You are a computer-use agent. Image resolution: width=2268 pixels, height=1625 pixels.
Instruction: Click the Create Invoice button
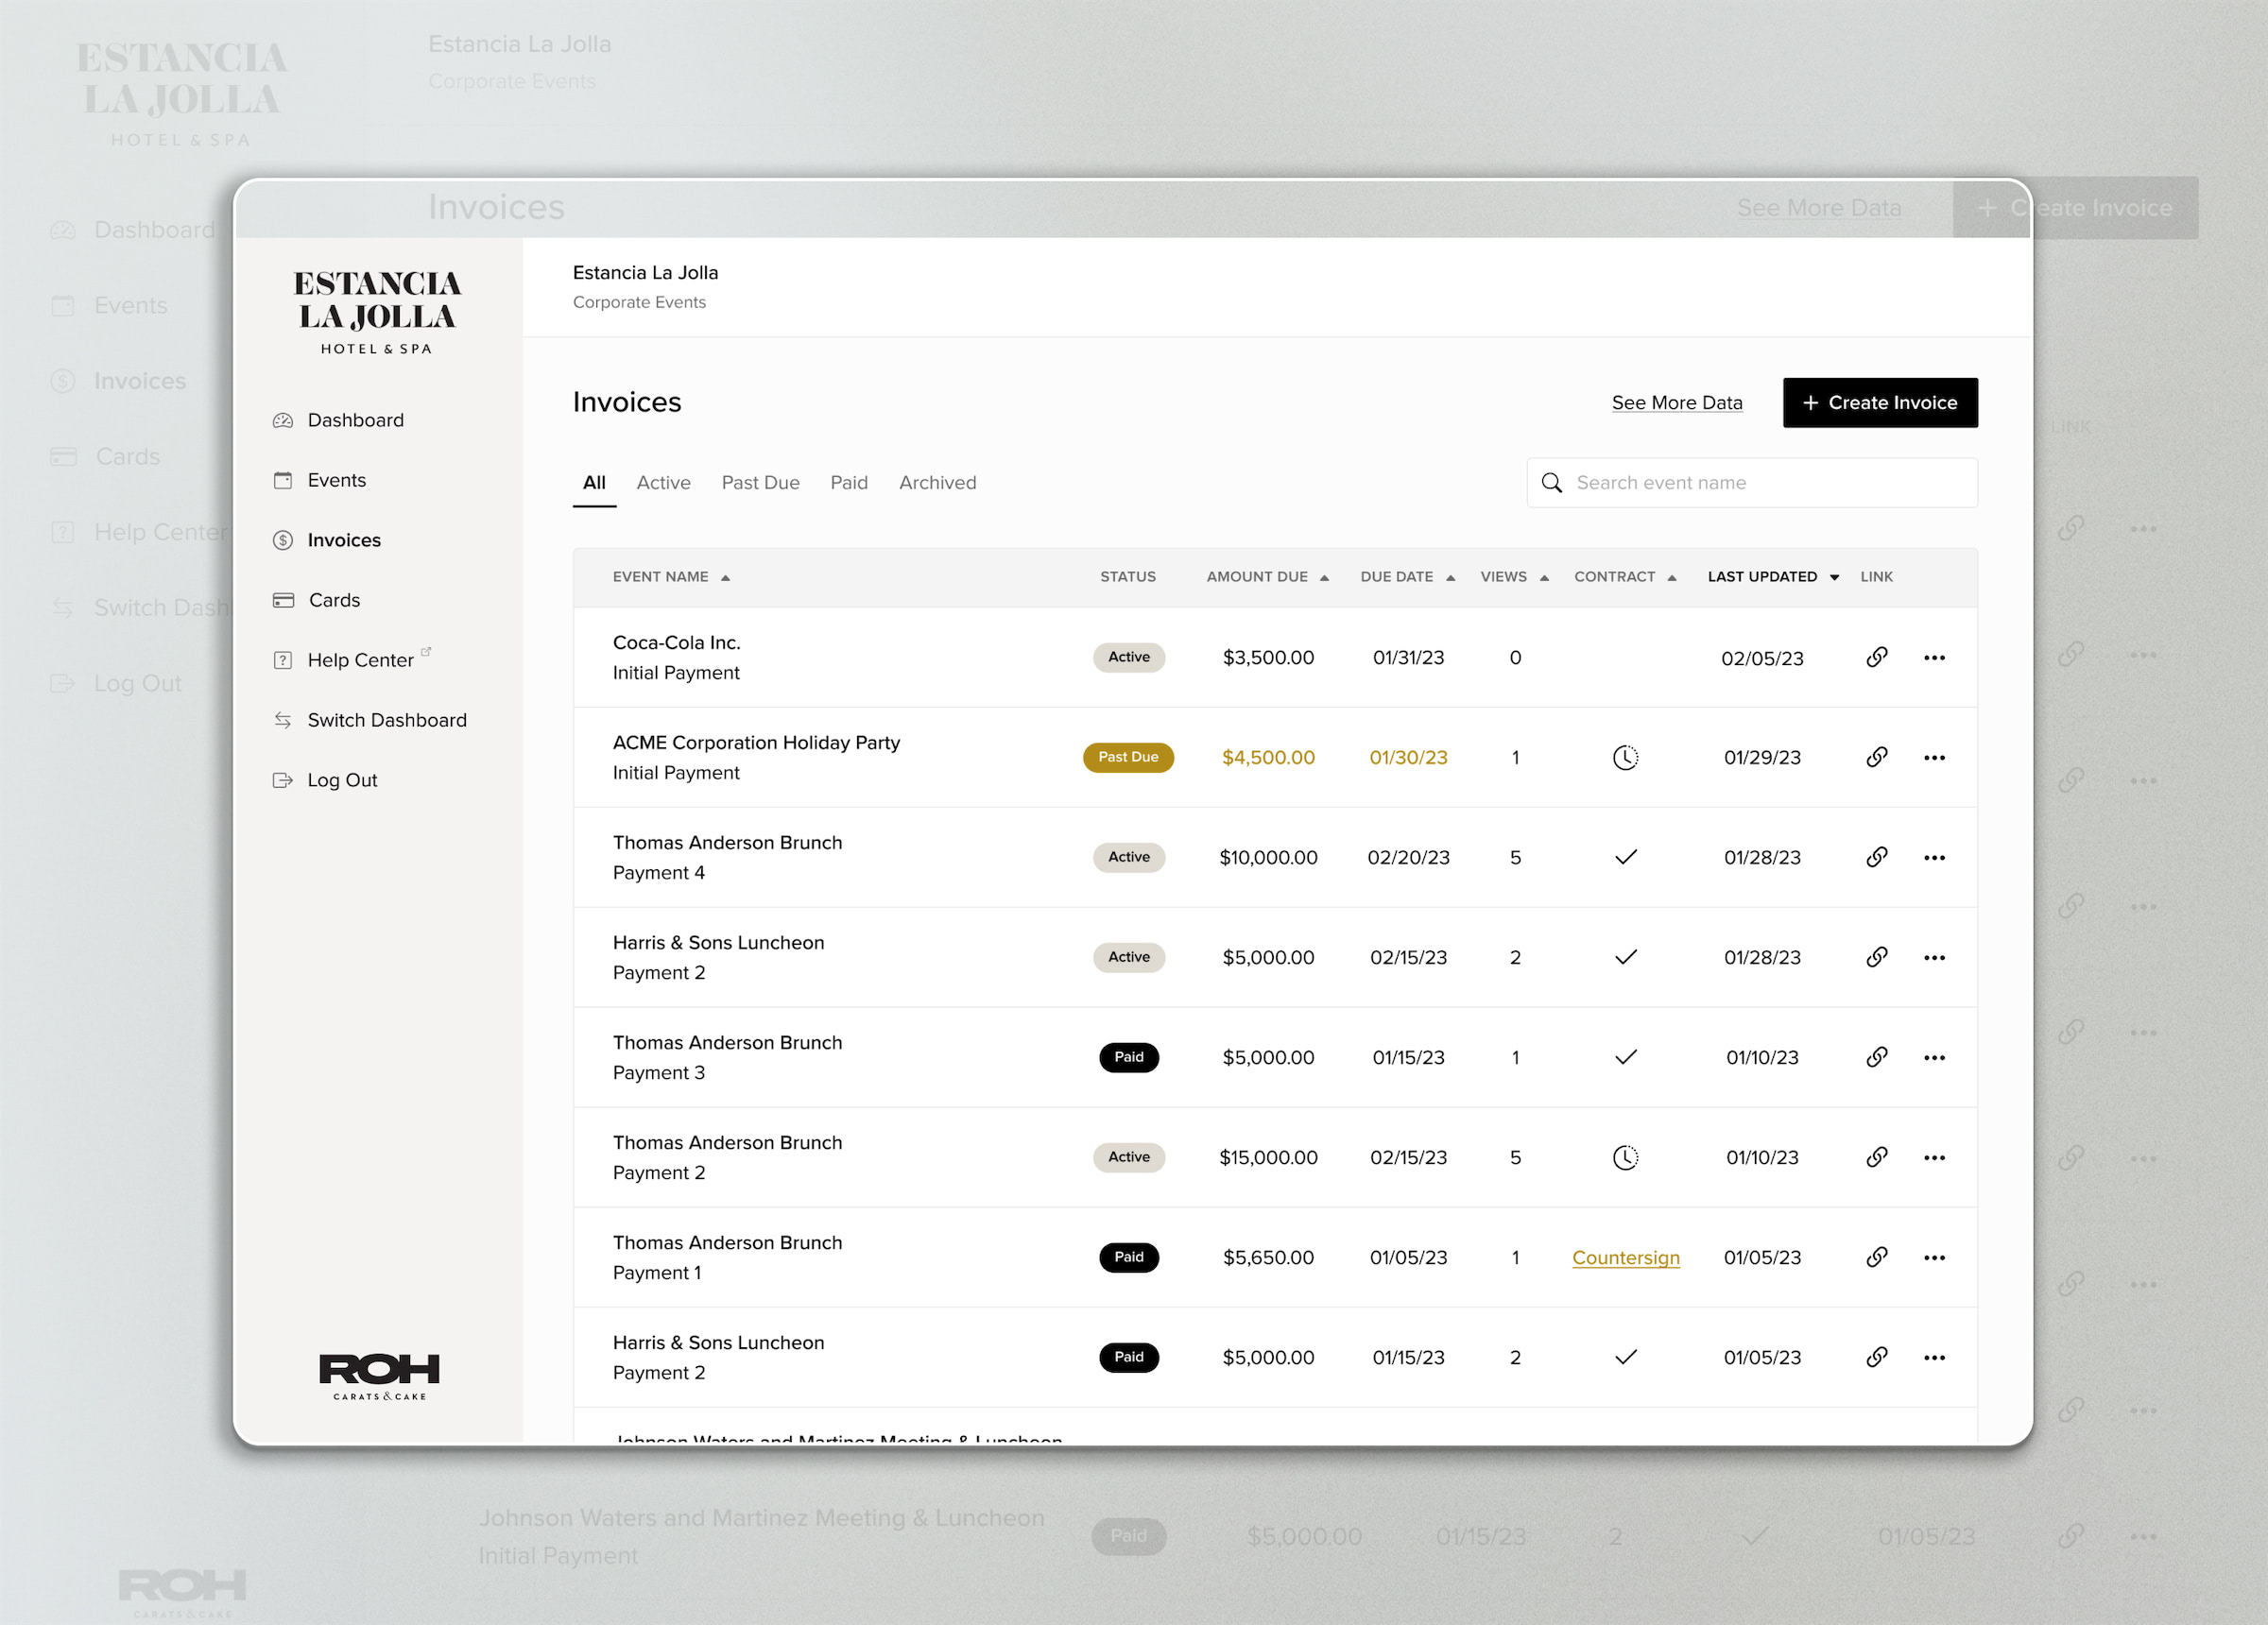[1879, 403]
